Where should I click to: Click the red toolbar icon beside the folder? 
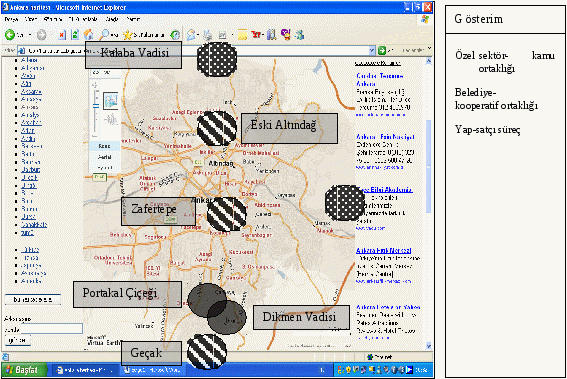pyautogui.click(x=256, y=35)
